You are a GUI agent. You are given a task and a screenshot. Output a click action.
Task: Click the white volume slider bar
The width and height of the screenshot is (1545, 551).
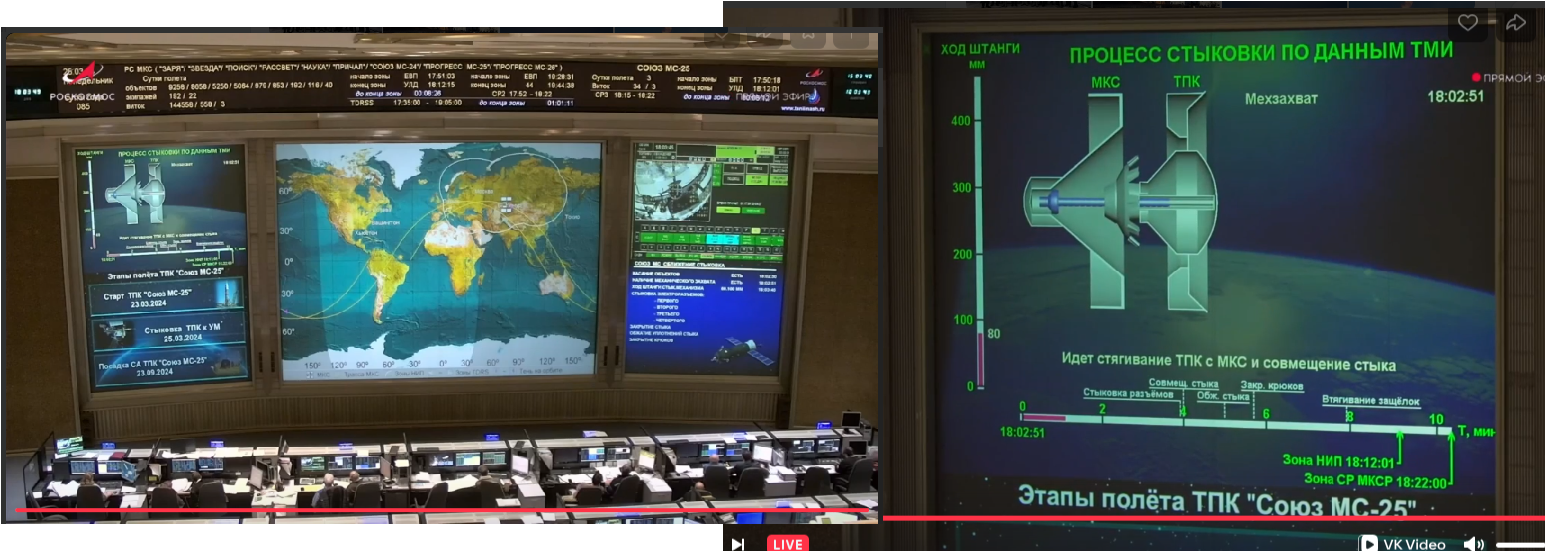pos(1520,544)
